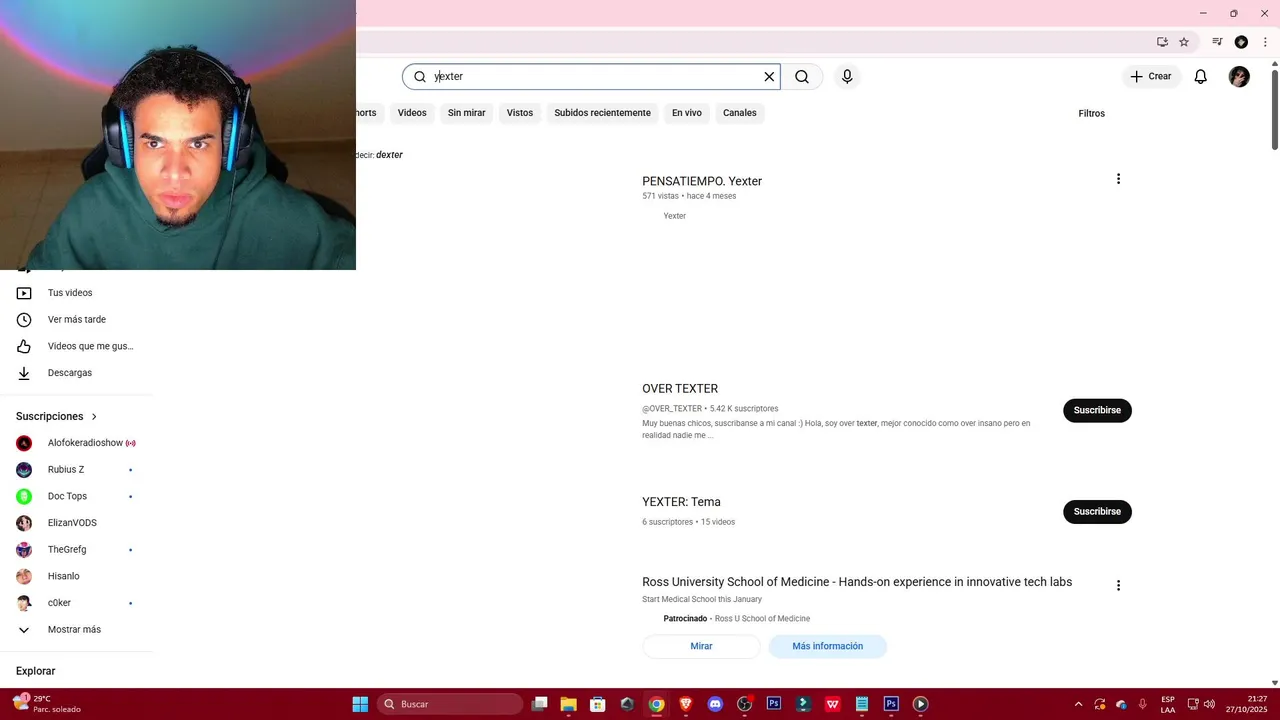Select the Canales filter chip
The image size is (1280, 720).
coord(740,113)
